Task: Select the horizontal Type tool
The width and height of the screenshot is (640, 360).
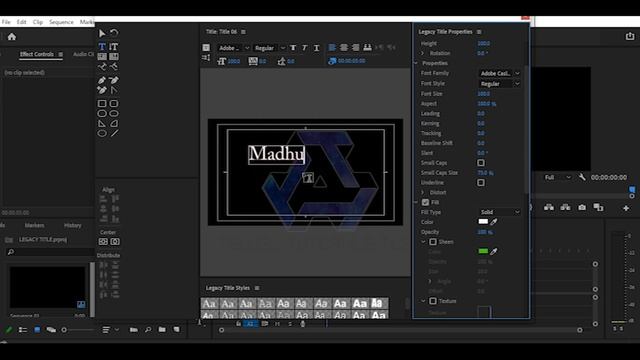Action: (x=102, y=47)
